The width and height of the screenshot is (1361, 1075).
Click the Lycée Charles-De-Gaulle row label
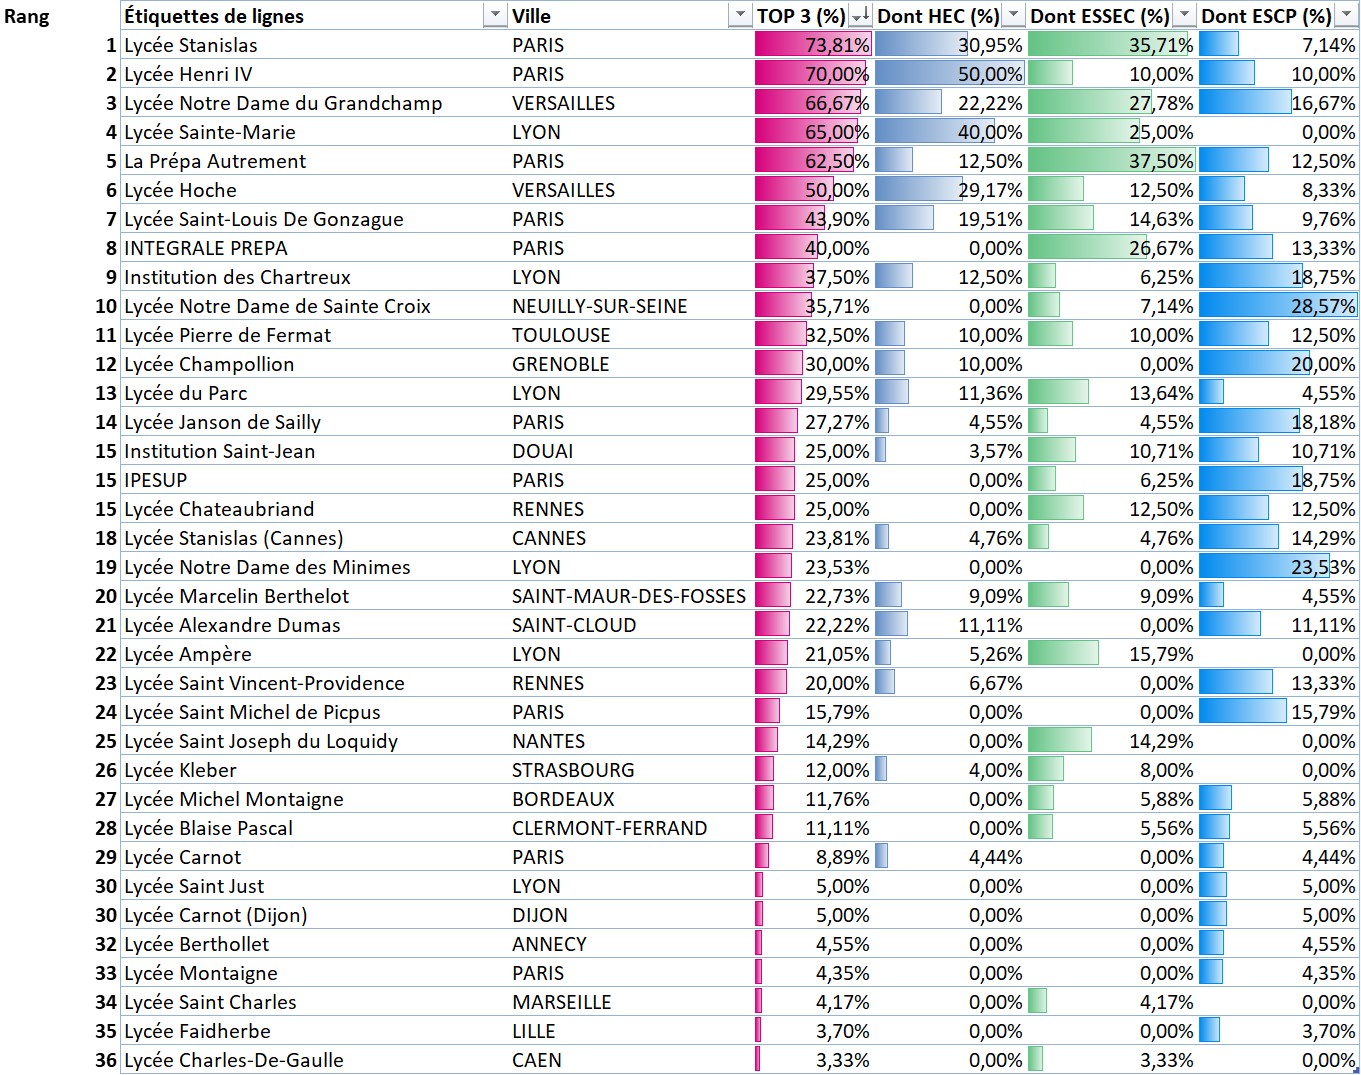tap(233, 1060)
